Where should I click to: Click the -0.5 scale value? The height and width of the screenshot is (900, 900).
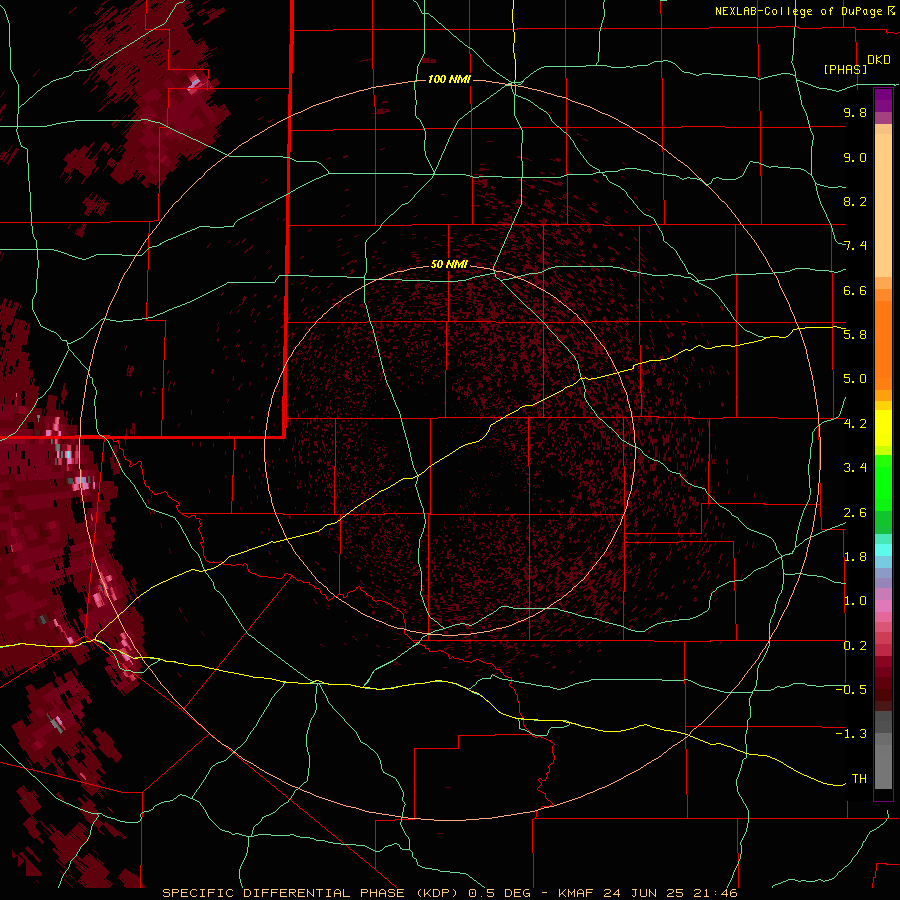(851, 690)
